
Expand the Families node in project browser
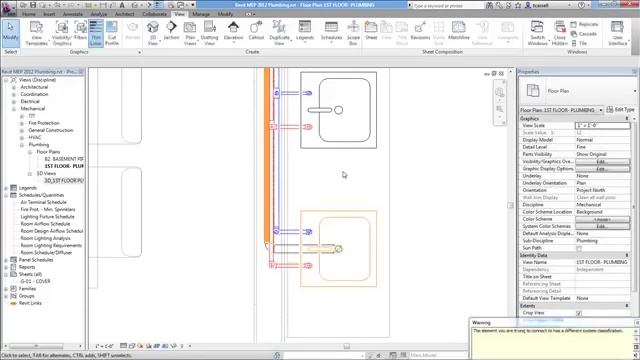[6, 289]
